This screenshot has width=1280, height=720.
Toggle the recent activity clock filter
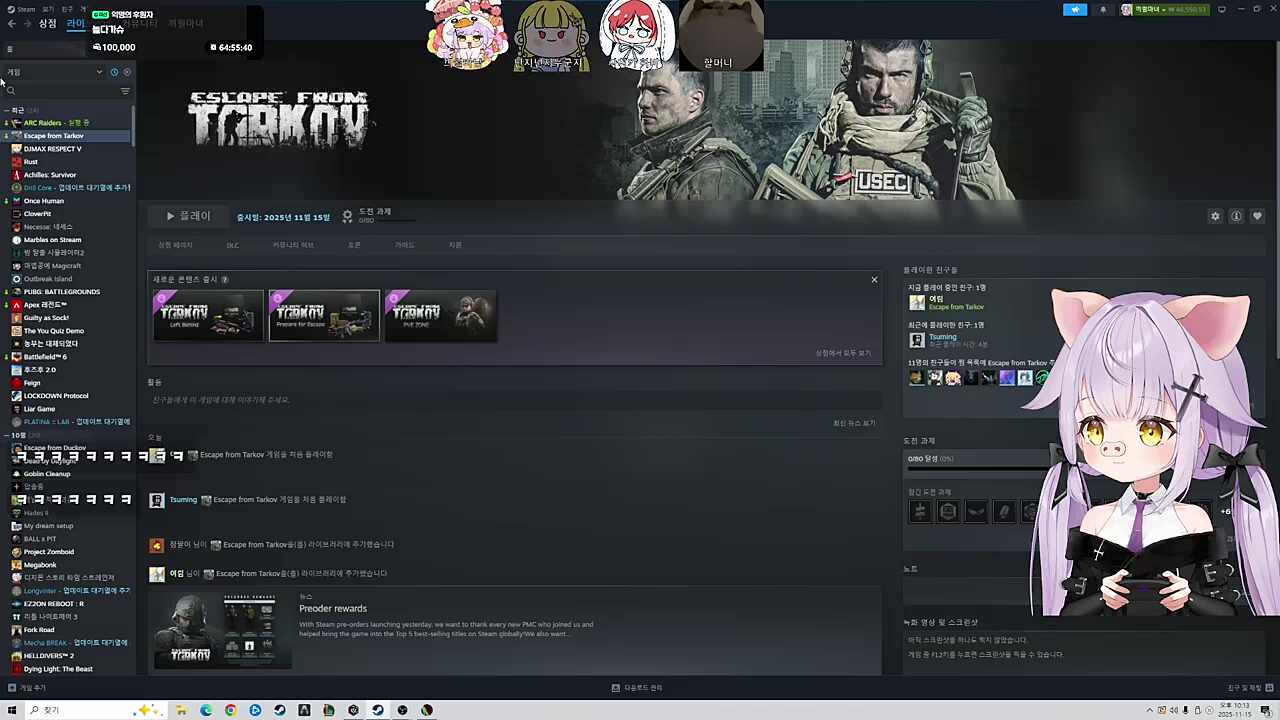coord(114,72)
